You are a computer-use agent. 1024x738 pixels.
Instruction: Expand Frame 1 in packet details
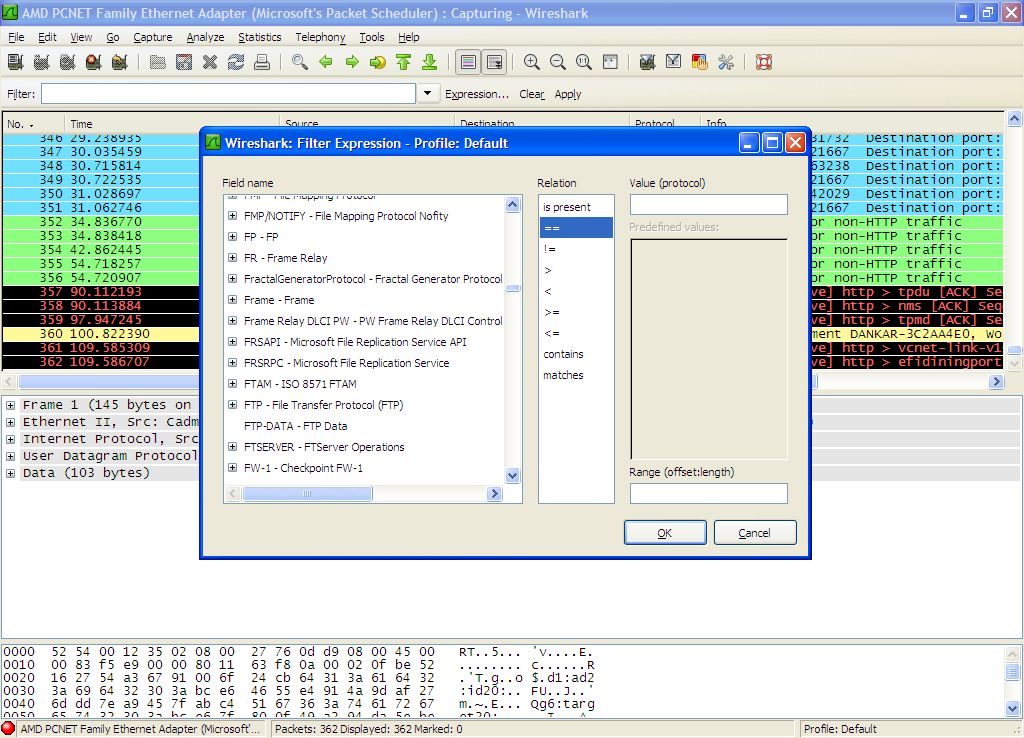10,405
